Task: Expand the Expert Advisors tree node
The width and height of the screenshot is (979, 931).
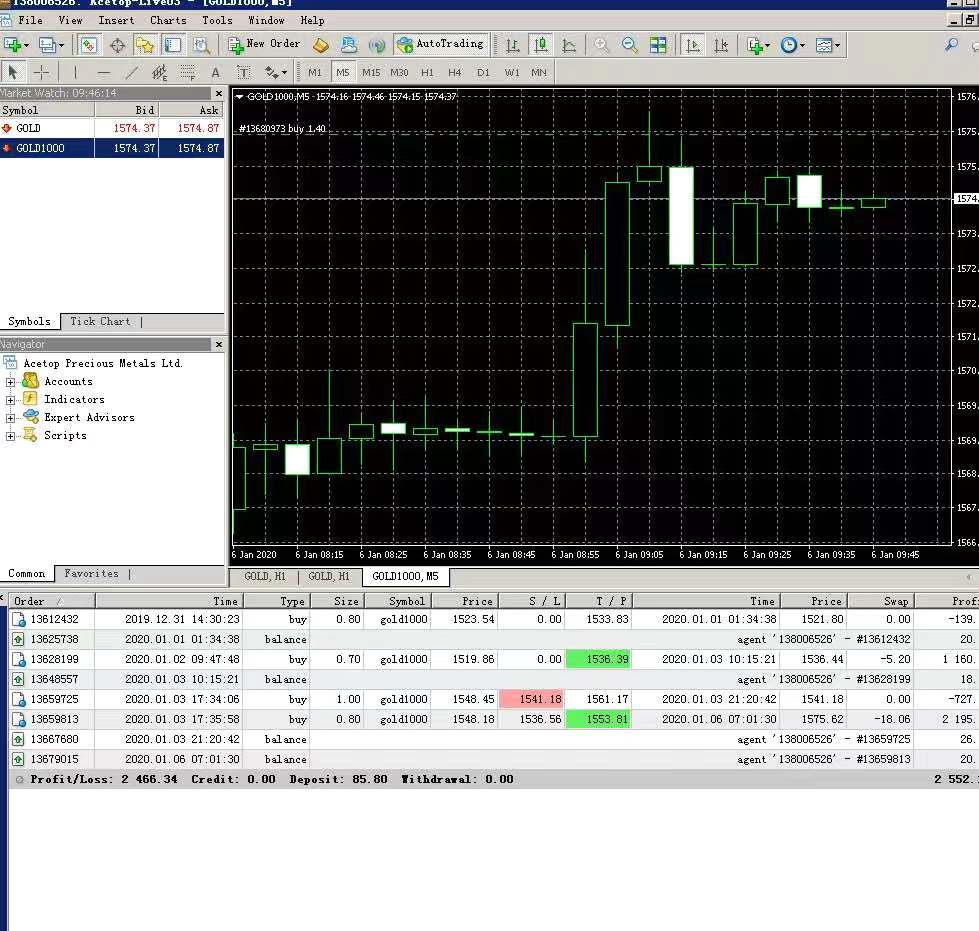Action: tap(10, 418)
